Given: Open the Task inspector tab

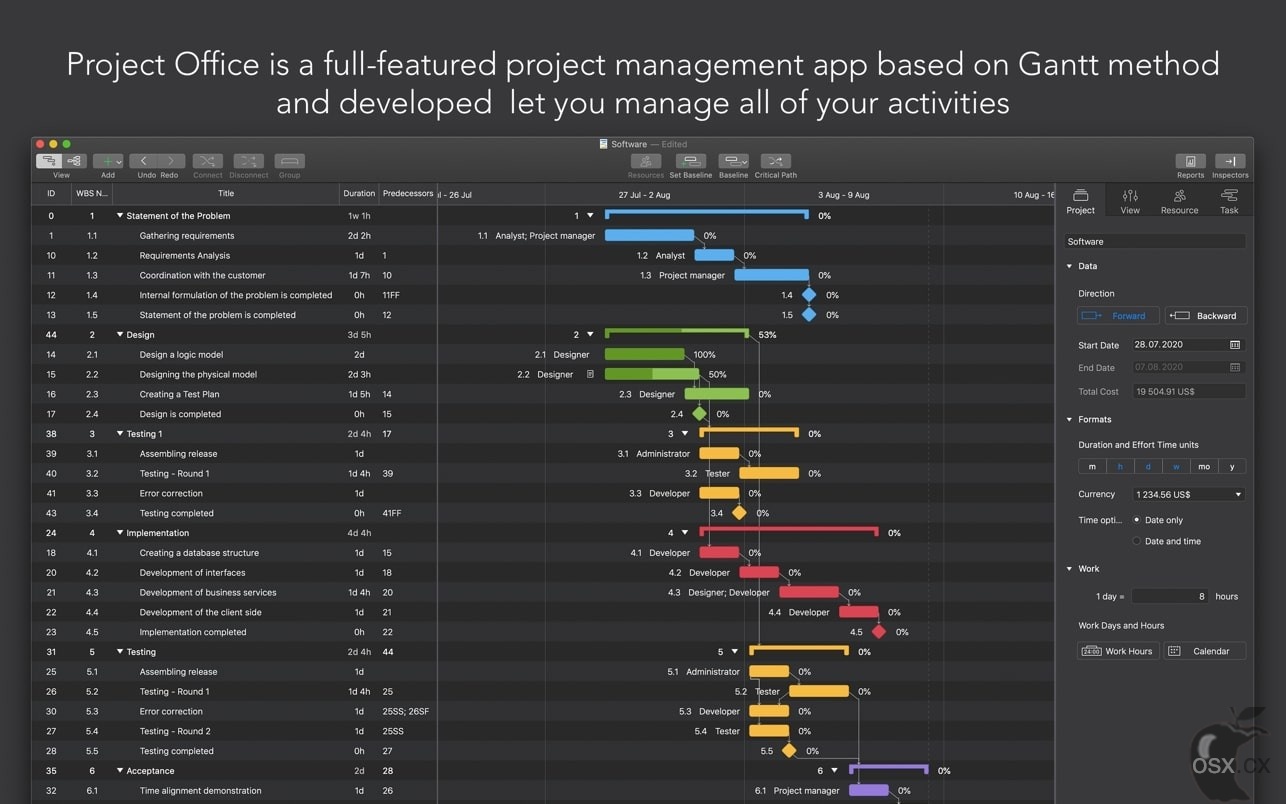Looking at the screenshot, I should click(1229, 201).
